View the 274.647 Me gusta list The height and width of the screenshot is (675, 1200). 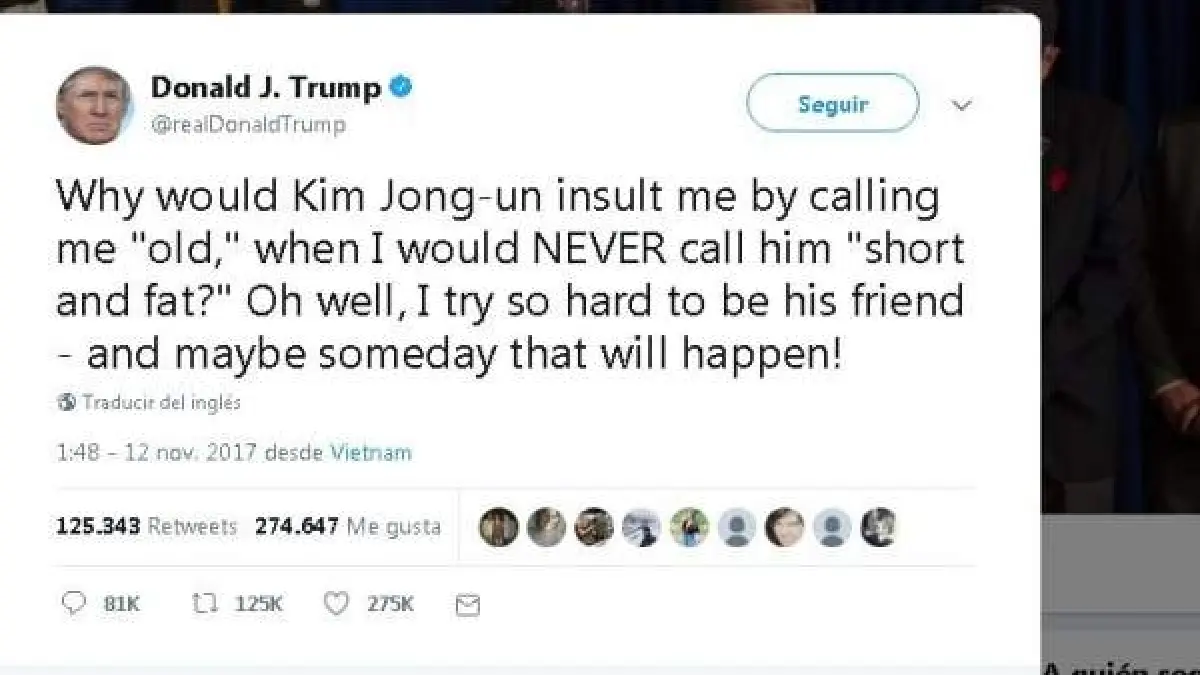pyautogui.click(x=348, y=526)
